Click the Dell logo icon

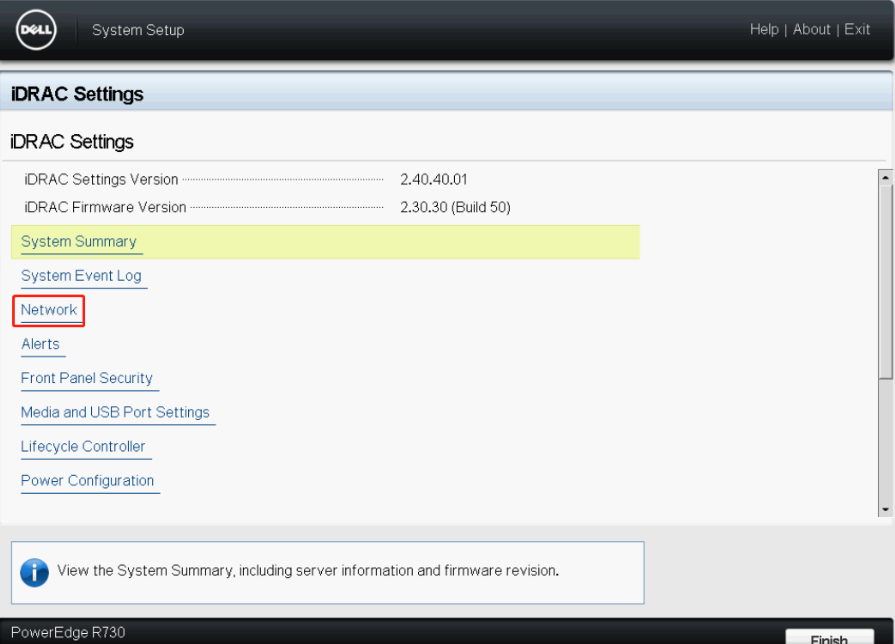click(36, 30)
